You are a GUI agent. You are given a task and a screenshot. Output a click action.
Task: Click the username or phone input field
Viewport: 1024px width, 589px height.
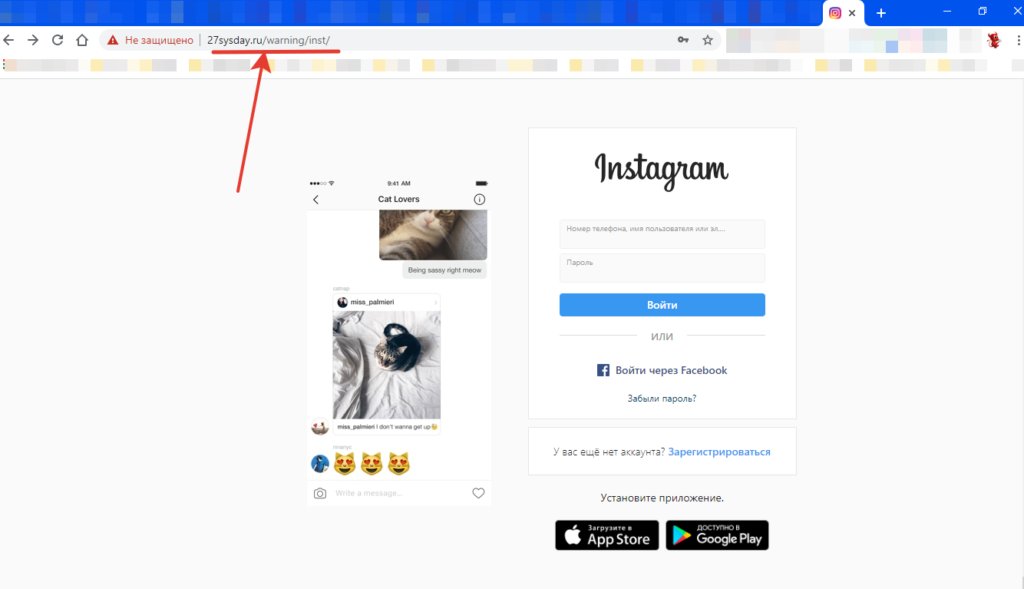(662, 234)
